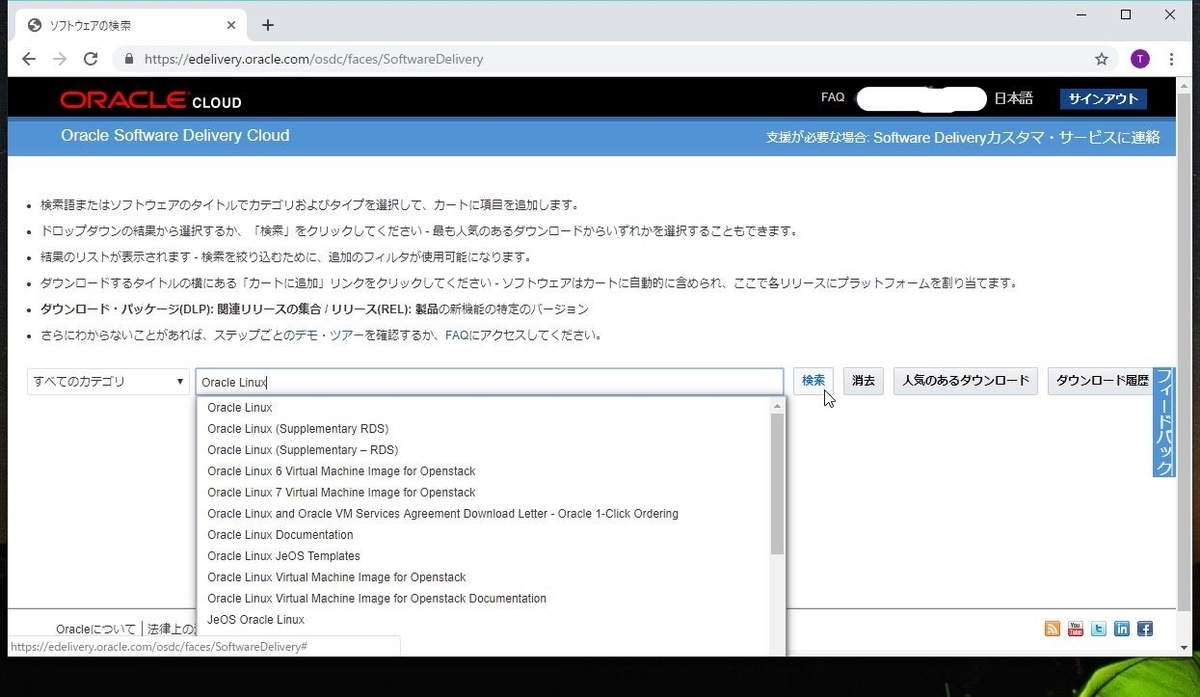This screenshot has height=697, width=1200.
Task: Click the browser profile avatar icon
Action: click(1139, 59)
